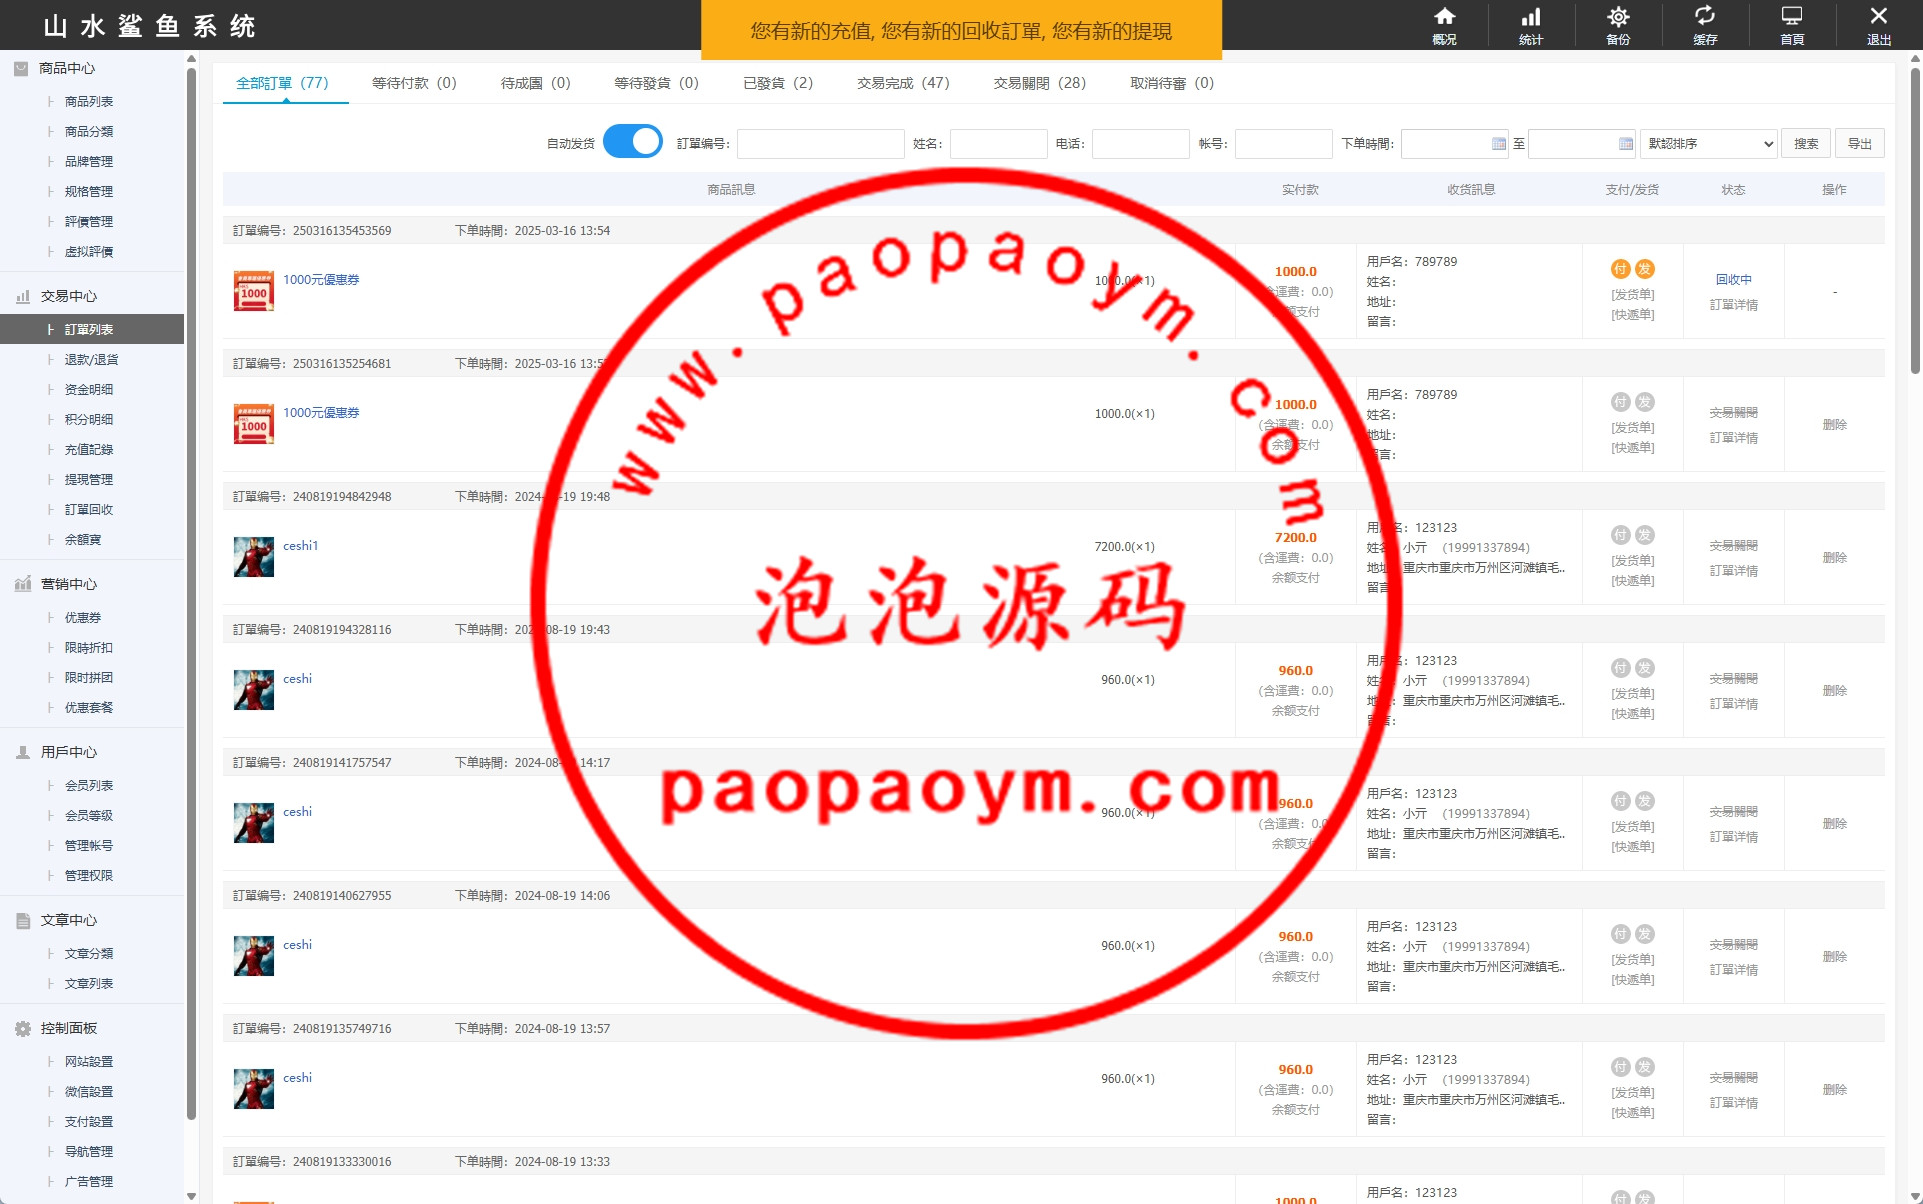Screen dimensions: 1923x1204
Task: Click the 姓名 input field
Action: 999,144
